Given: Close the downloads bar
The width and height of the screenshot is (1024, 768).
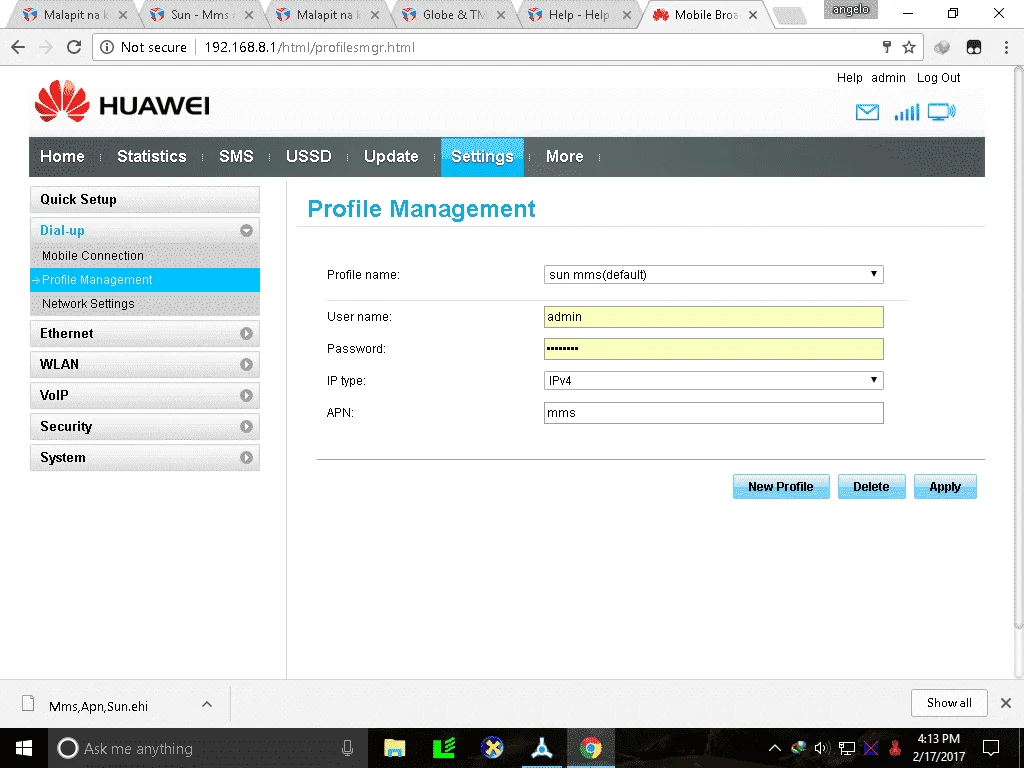Looking at the screenshot, I should (x=1006, y=703).
